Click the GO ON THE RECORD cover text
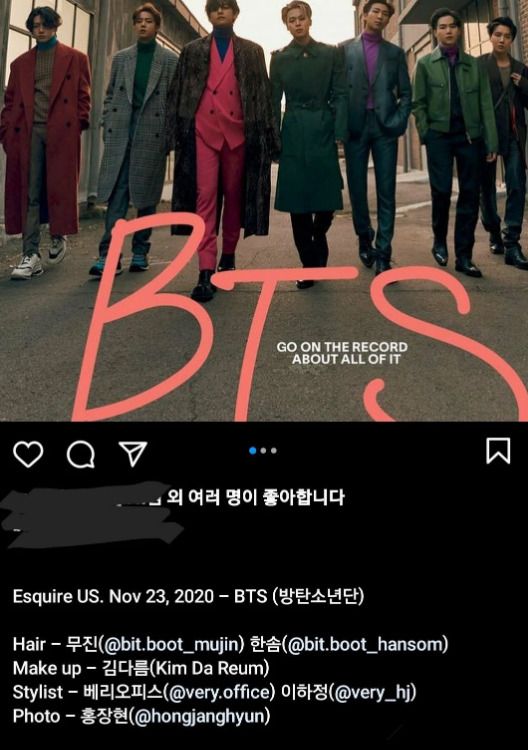Viewport: 528px width, 750px height. coord(342,353)
